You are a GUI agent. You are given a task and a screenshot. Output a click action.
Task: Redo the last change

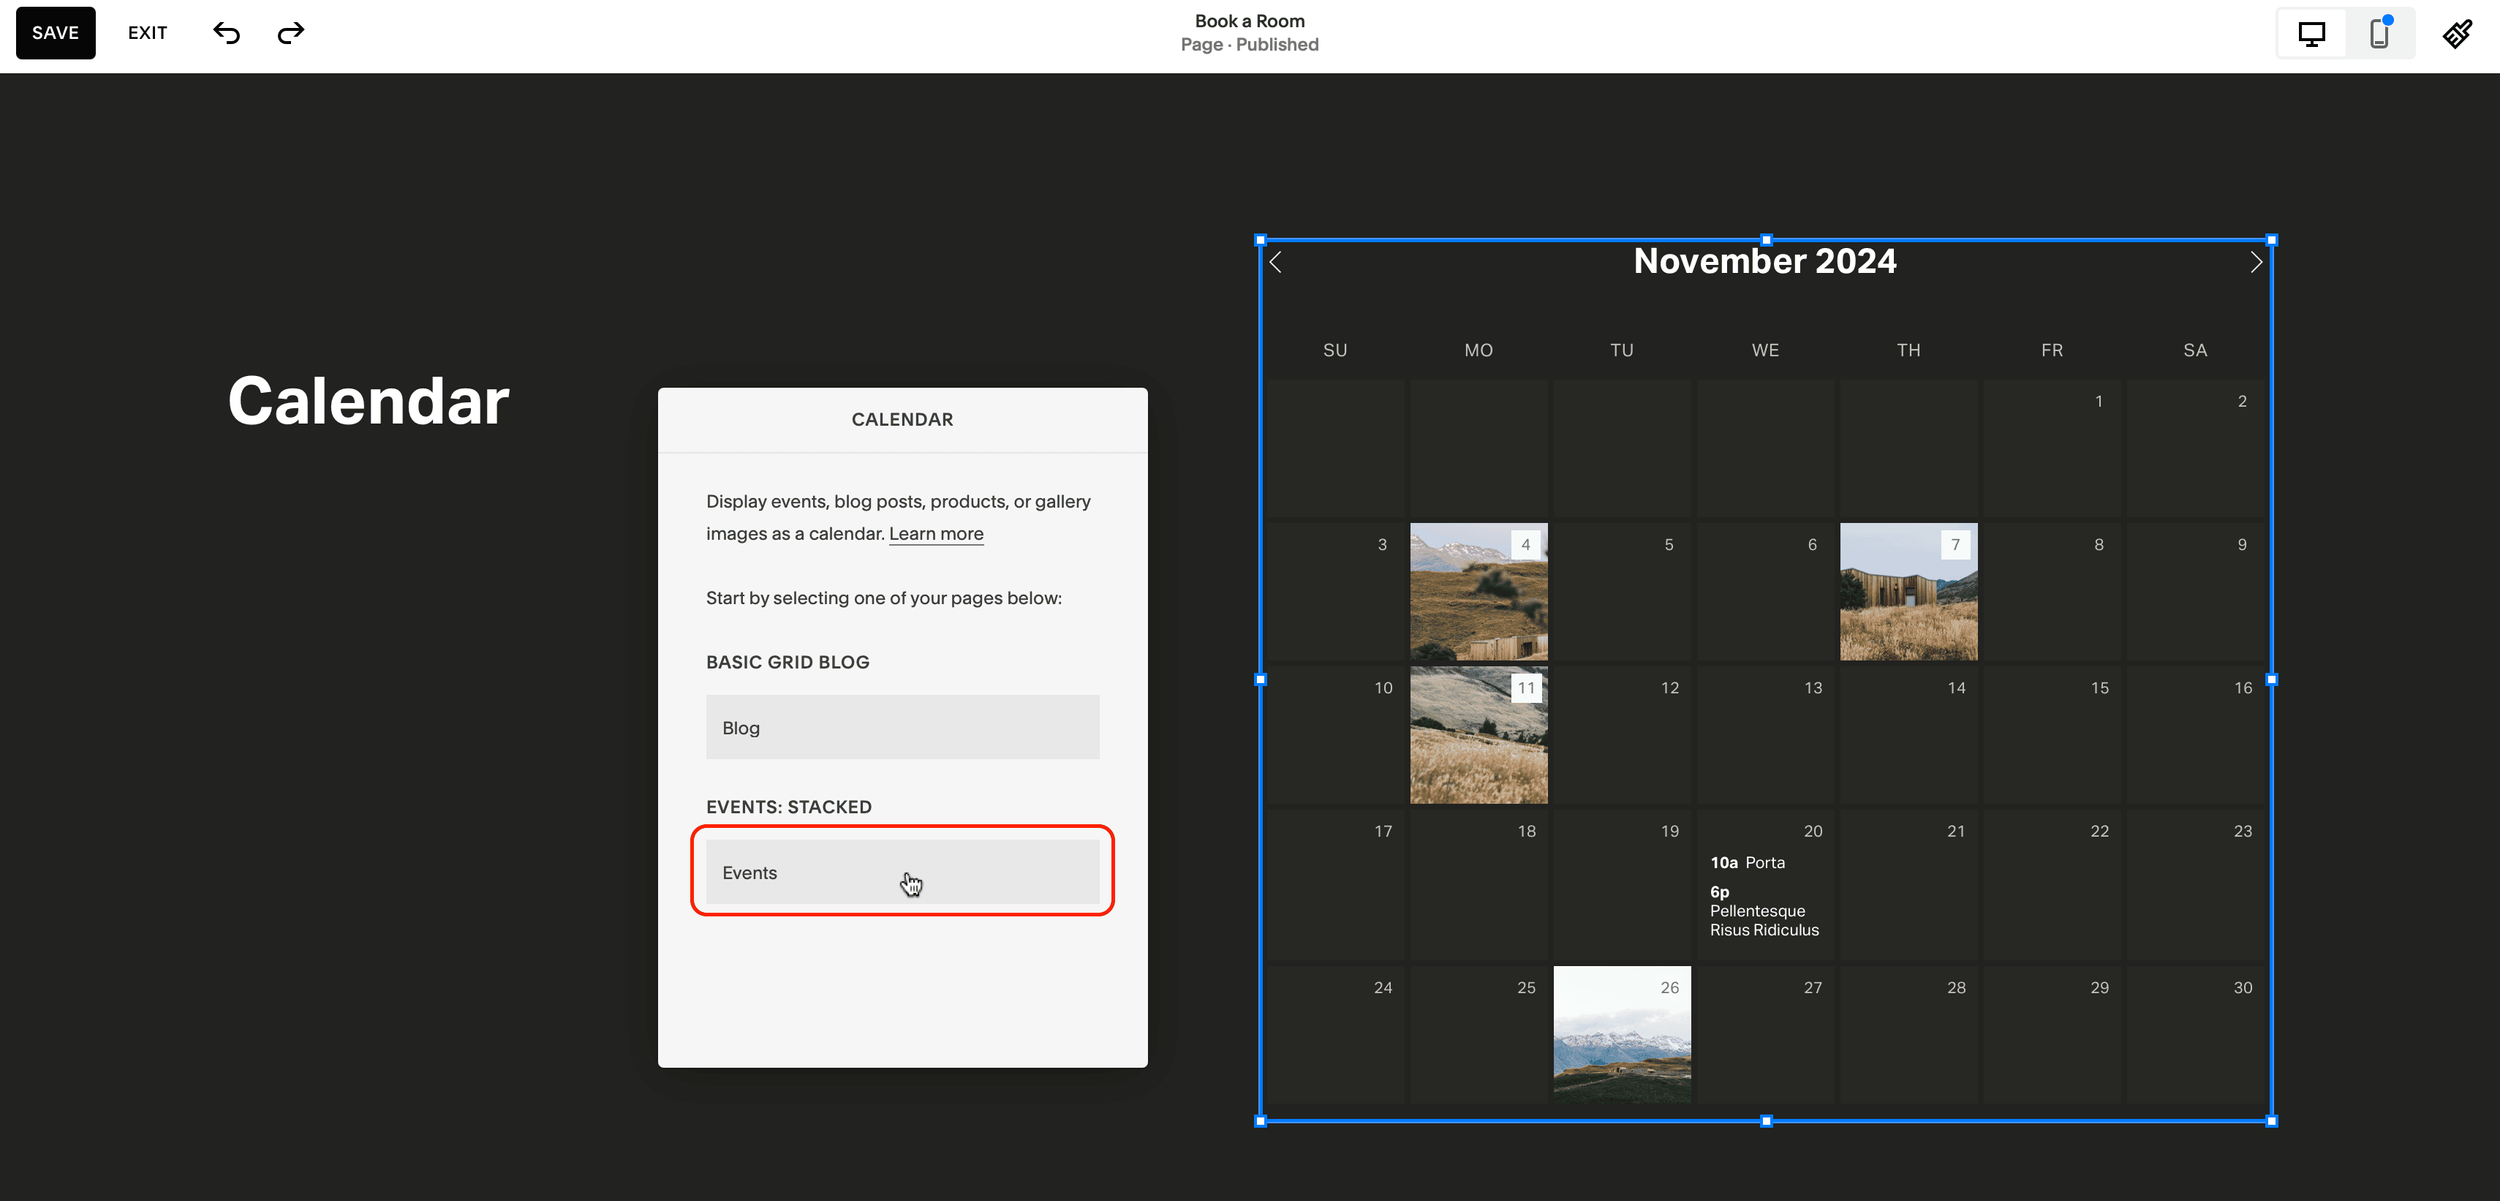tap(290, 32)
